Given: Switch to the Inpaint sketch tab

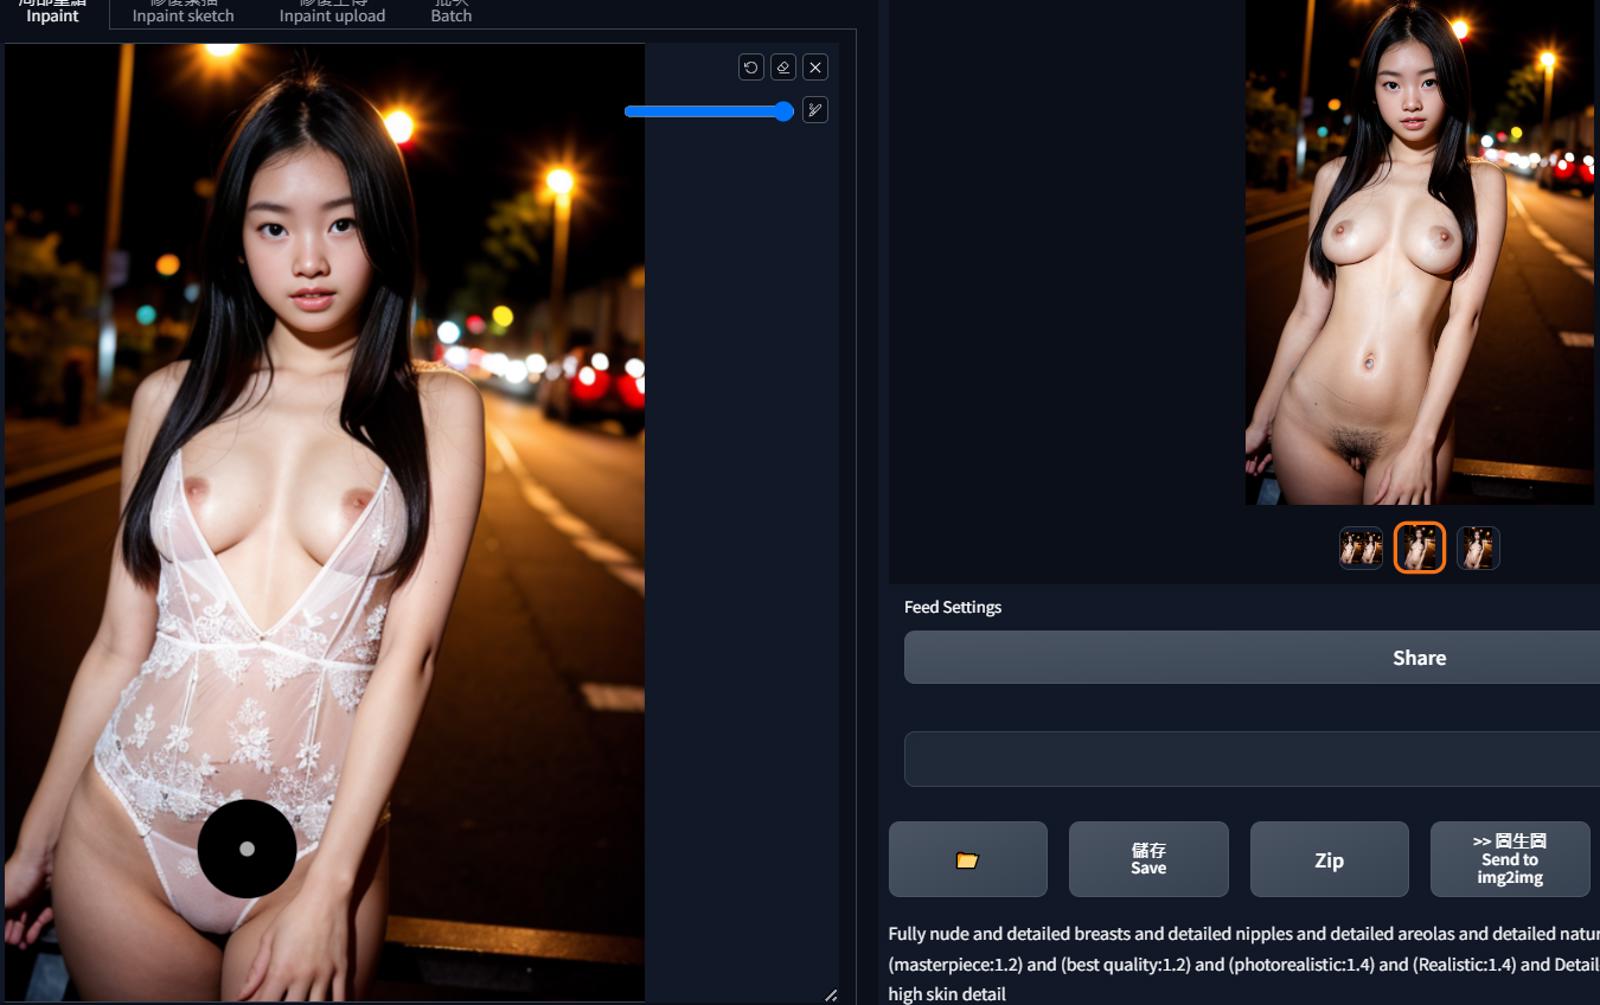Looking at the screenshot, I should [x=183, y=13].
